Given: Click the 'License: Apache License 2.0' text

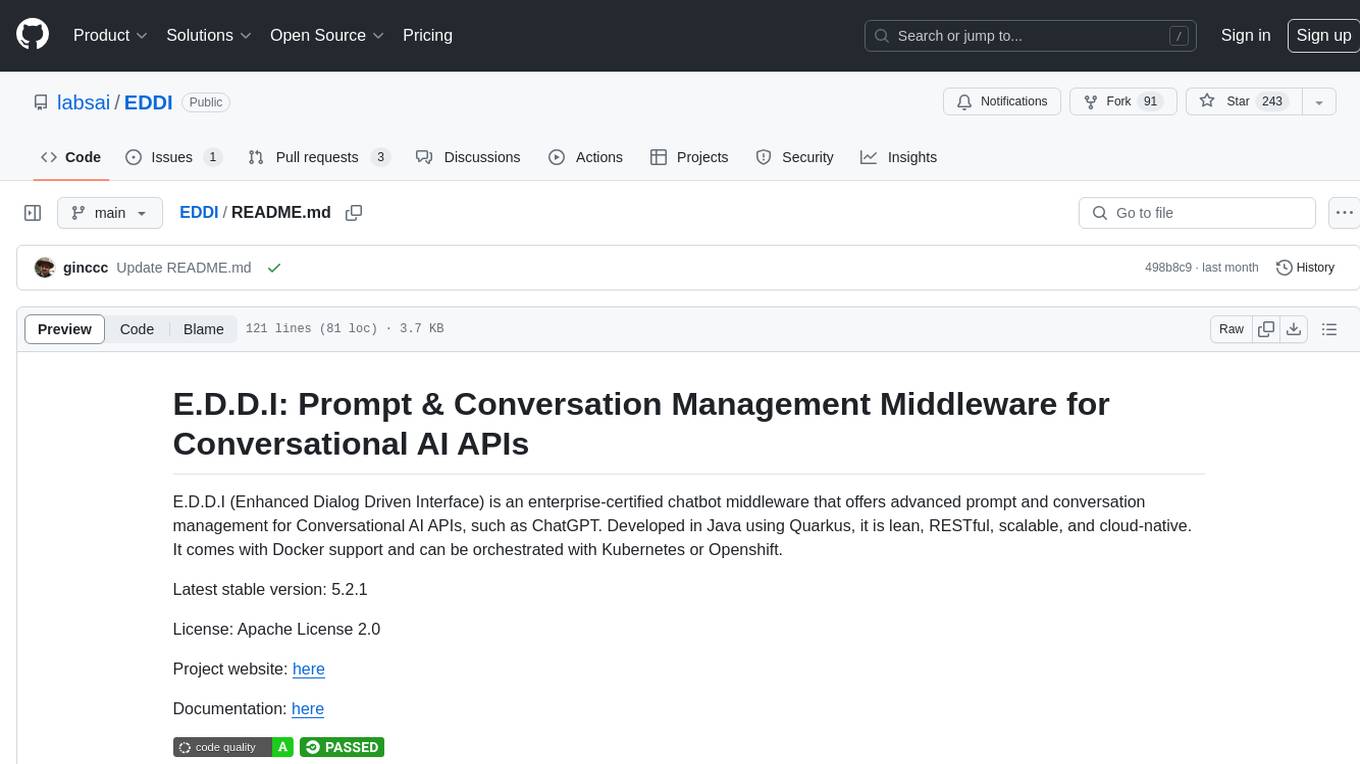Looking at the screenshot, I should 276,629.
